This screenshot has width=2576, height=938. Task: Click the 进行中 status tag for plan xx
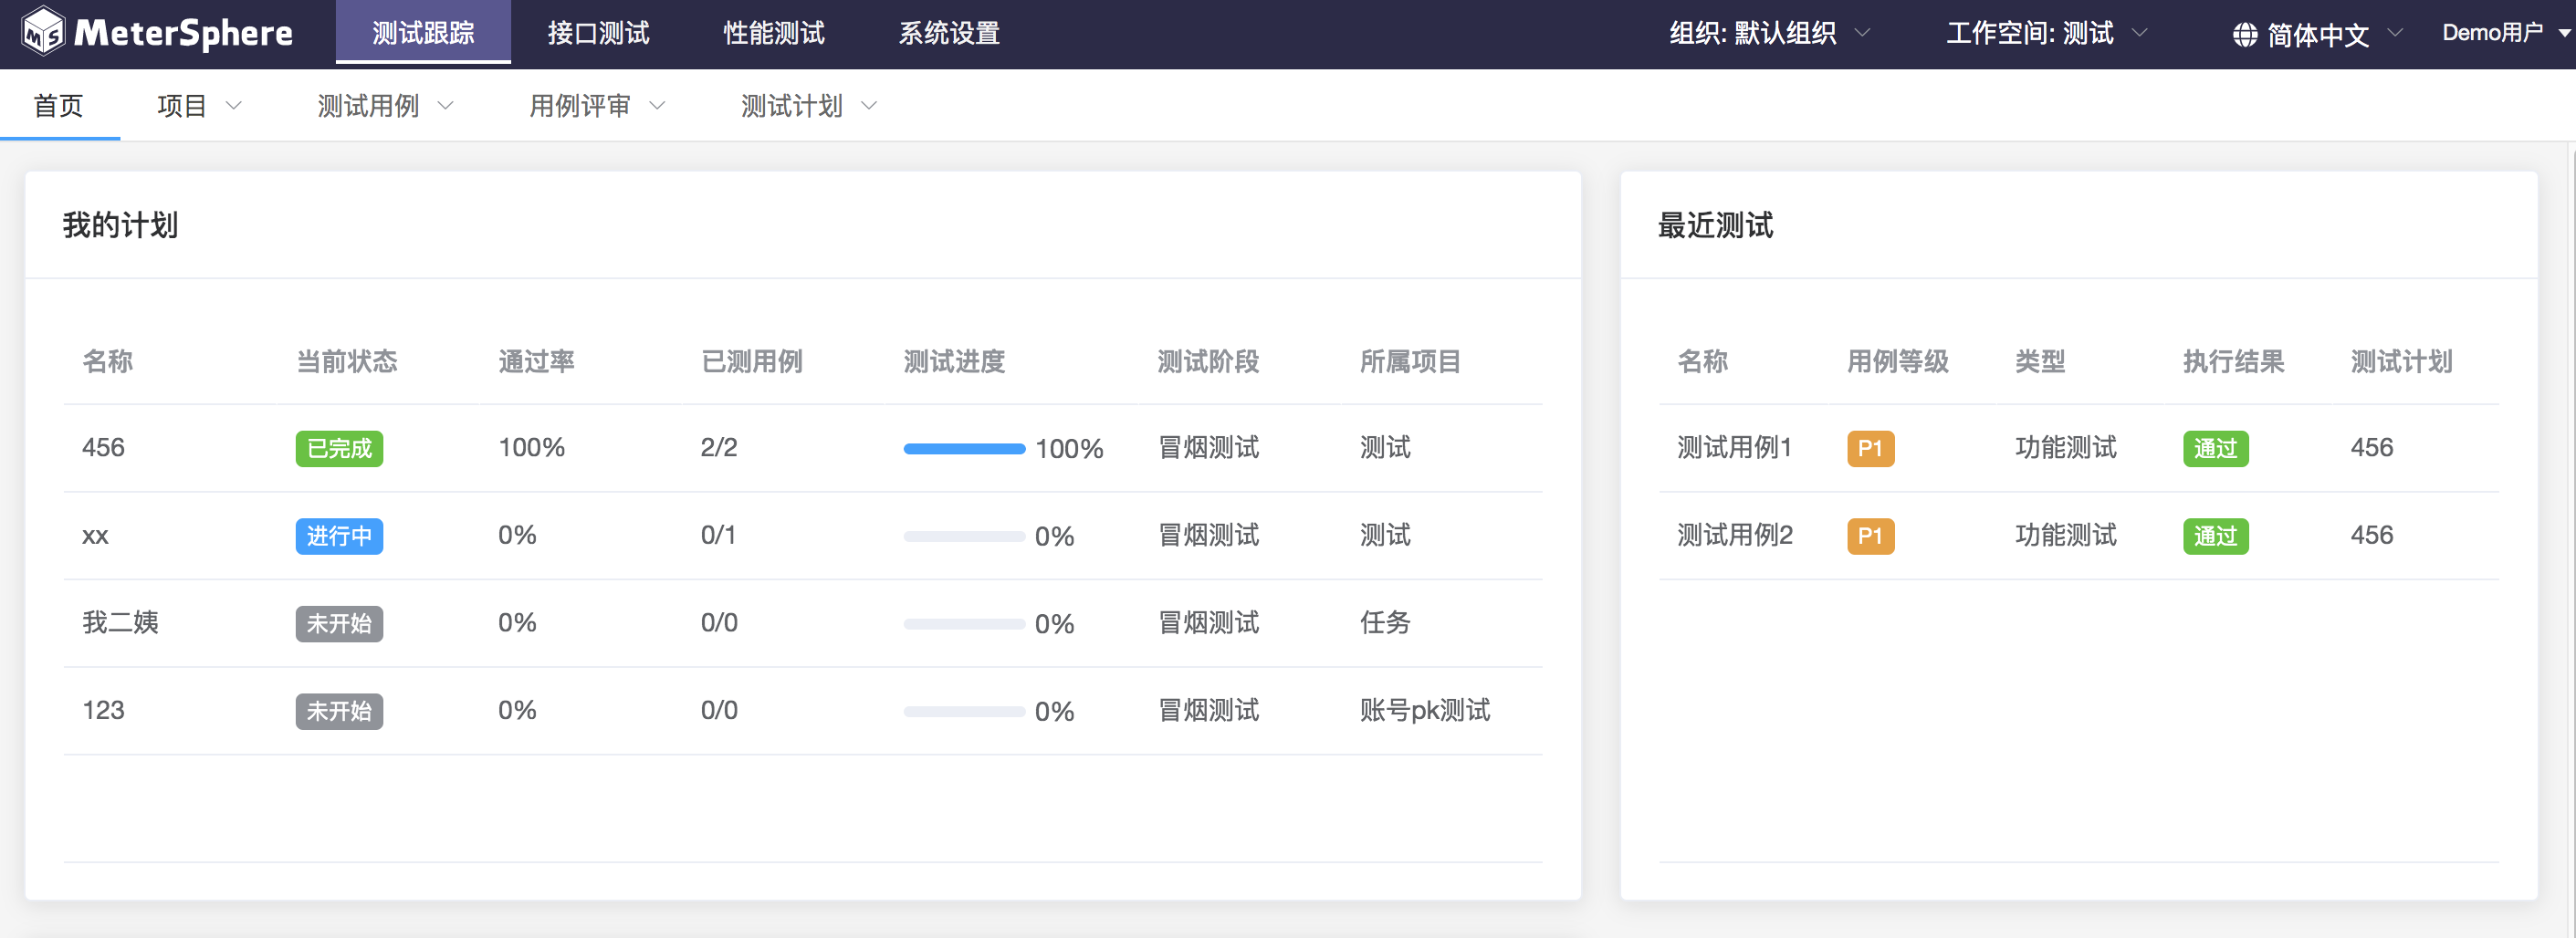[x=339, y=536]
